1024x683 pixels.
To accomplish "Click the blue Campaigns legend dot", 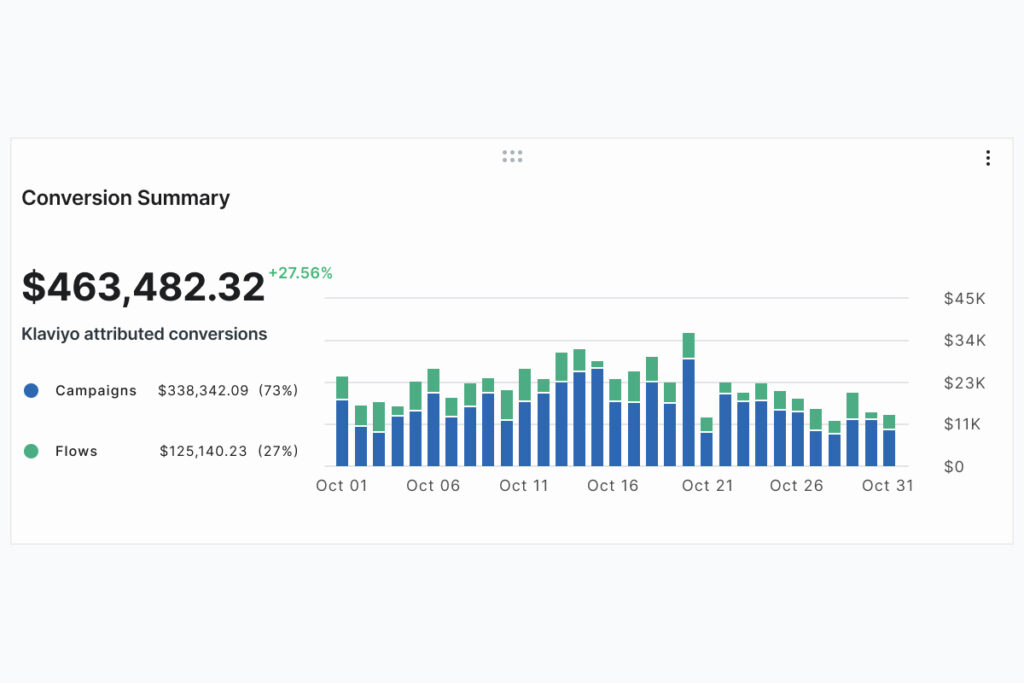I will click(30, 391).
